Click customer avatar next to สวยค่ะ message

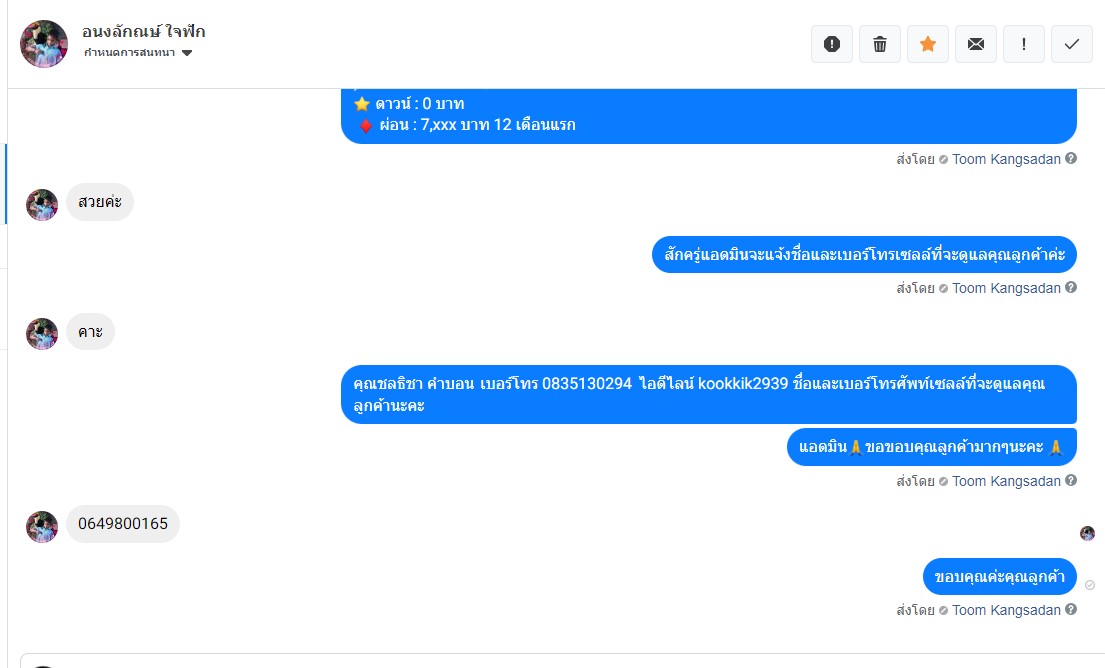42,205
